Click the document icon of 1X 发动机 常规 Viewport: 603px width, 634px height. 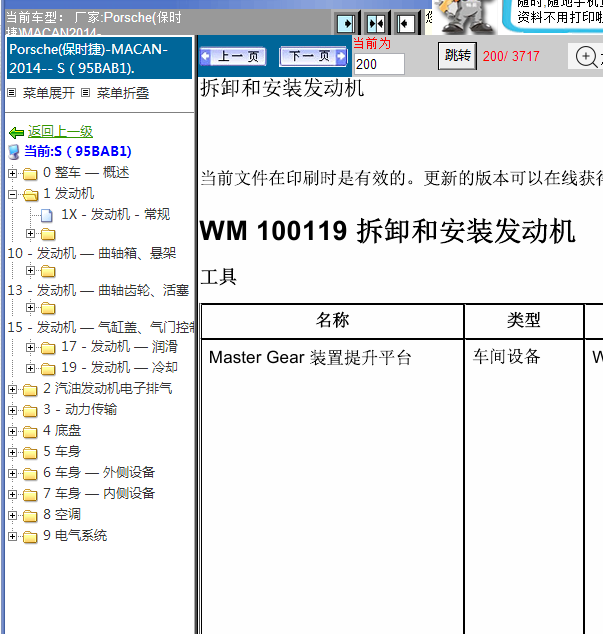[47, 215]
